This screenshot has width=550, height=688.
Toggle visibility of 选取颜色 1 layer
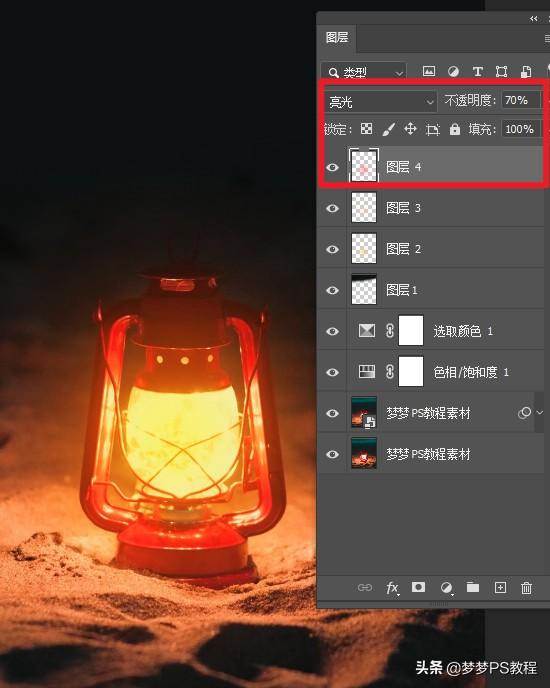(x=332, y=331)
